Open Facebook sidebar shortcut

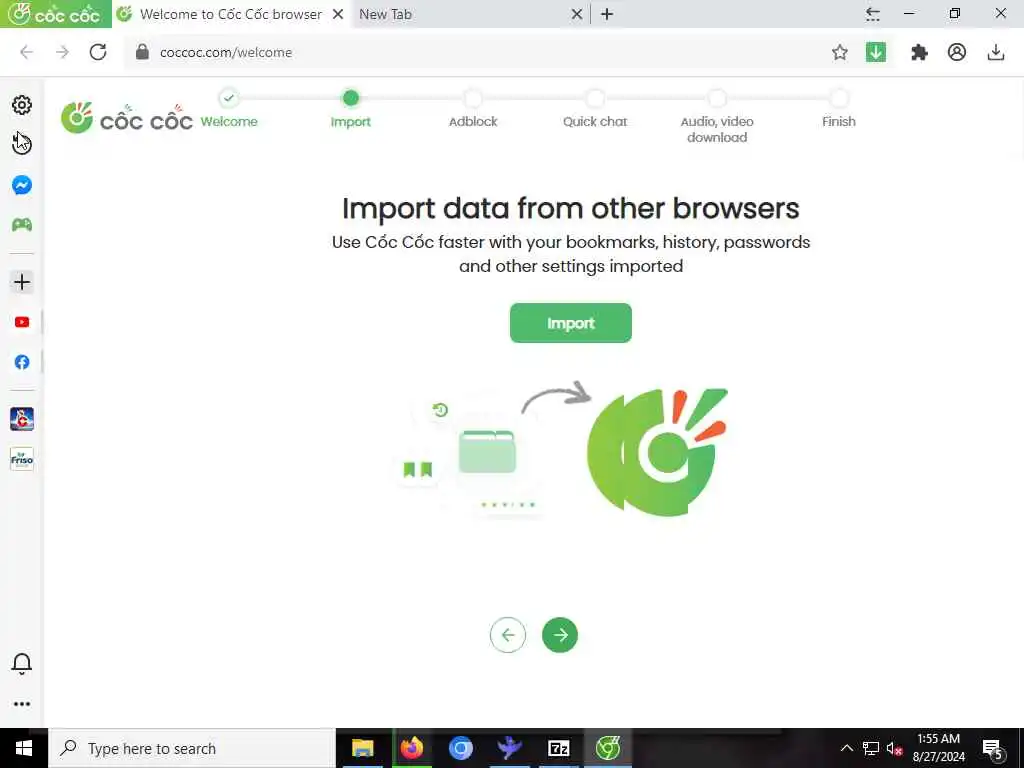(22, 362)
